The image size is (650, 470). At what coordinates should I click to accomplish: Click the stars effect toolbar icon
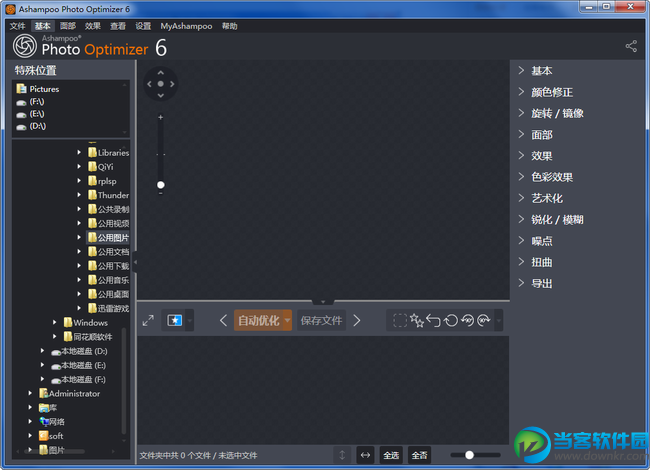(x=417, y=320)
